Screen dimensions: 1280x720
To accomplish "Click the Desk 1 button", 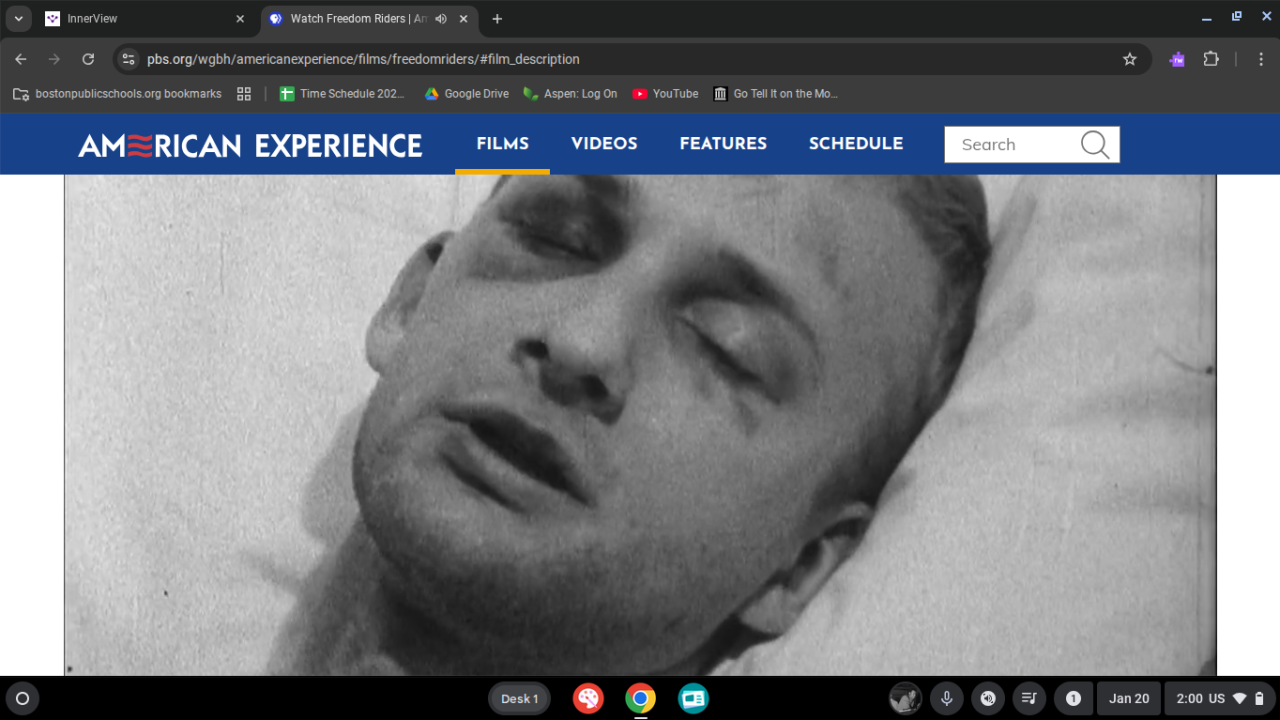I will pyautogui.click(x=520, y=699).
